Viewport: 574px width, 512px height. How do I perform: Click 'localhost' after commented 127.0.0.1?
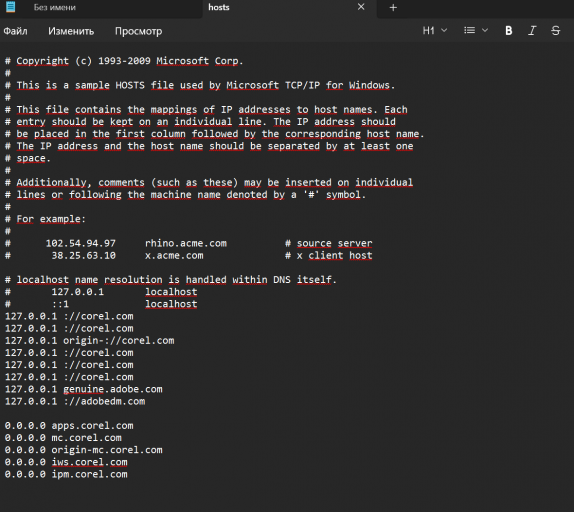tap(171, 292)
